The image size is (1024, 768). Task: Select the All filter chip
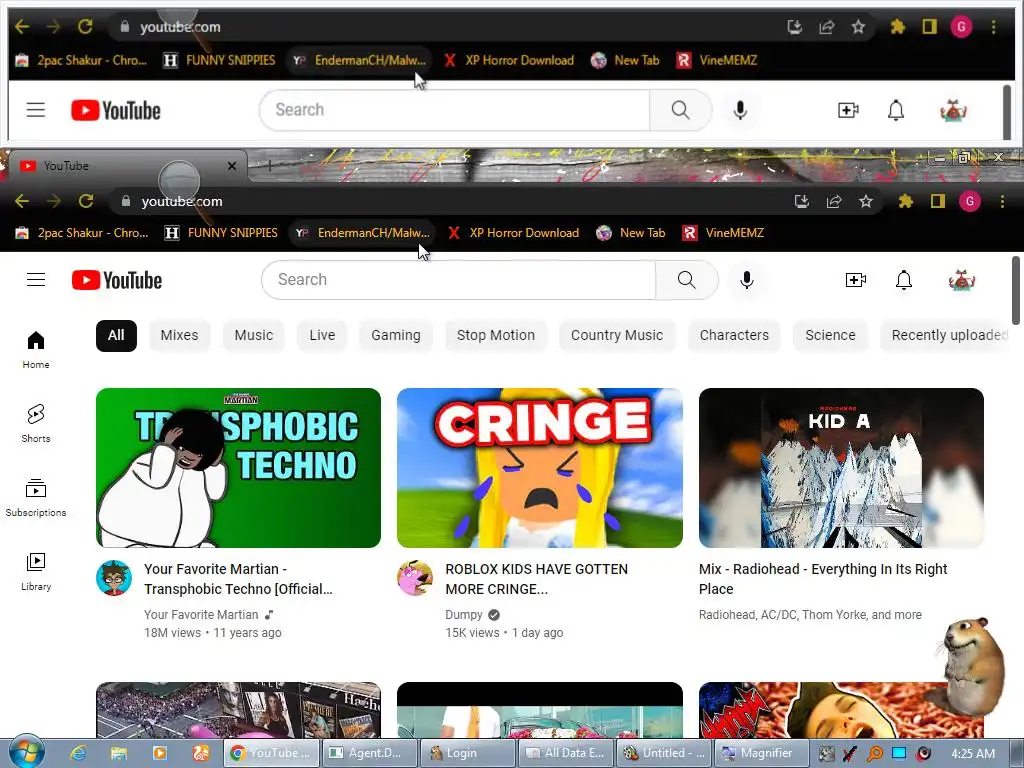click(x=116, y=336)
